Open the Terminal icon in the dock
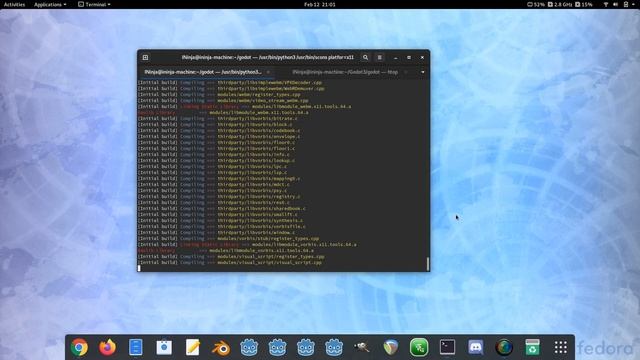Screen dimensions: 640x360 447,347
